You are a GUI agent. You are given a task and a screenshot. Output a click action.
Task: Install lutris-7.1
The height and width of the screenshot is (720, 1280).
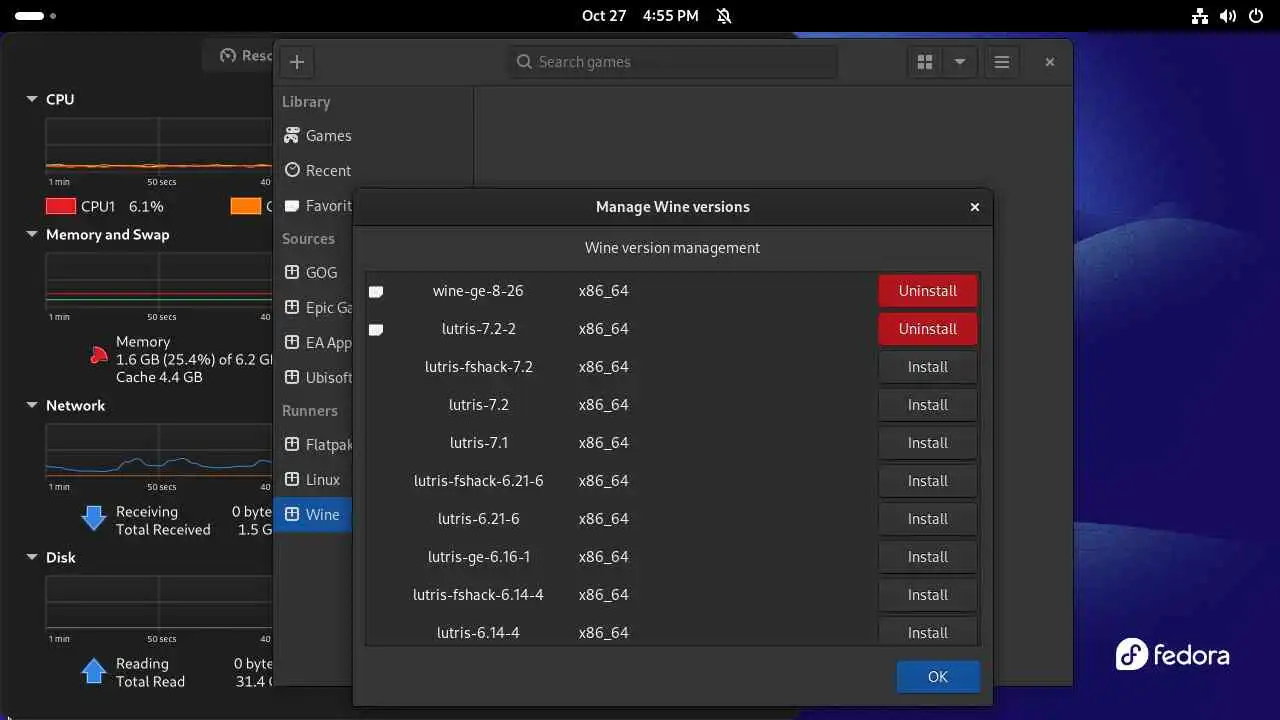928,443
